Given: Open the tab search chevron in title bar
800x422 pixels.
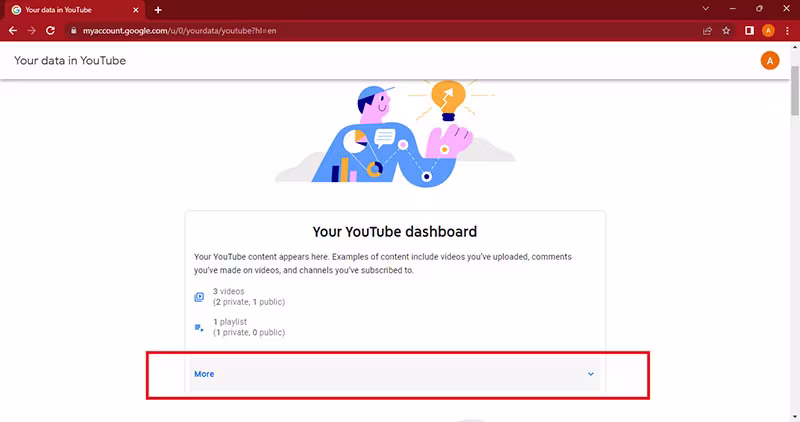Looking at the screenshot, I should tap(706, 9).
